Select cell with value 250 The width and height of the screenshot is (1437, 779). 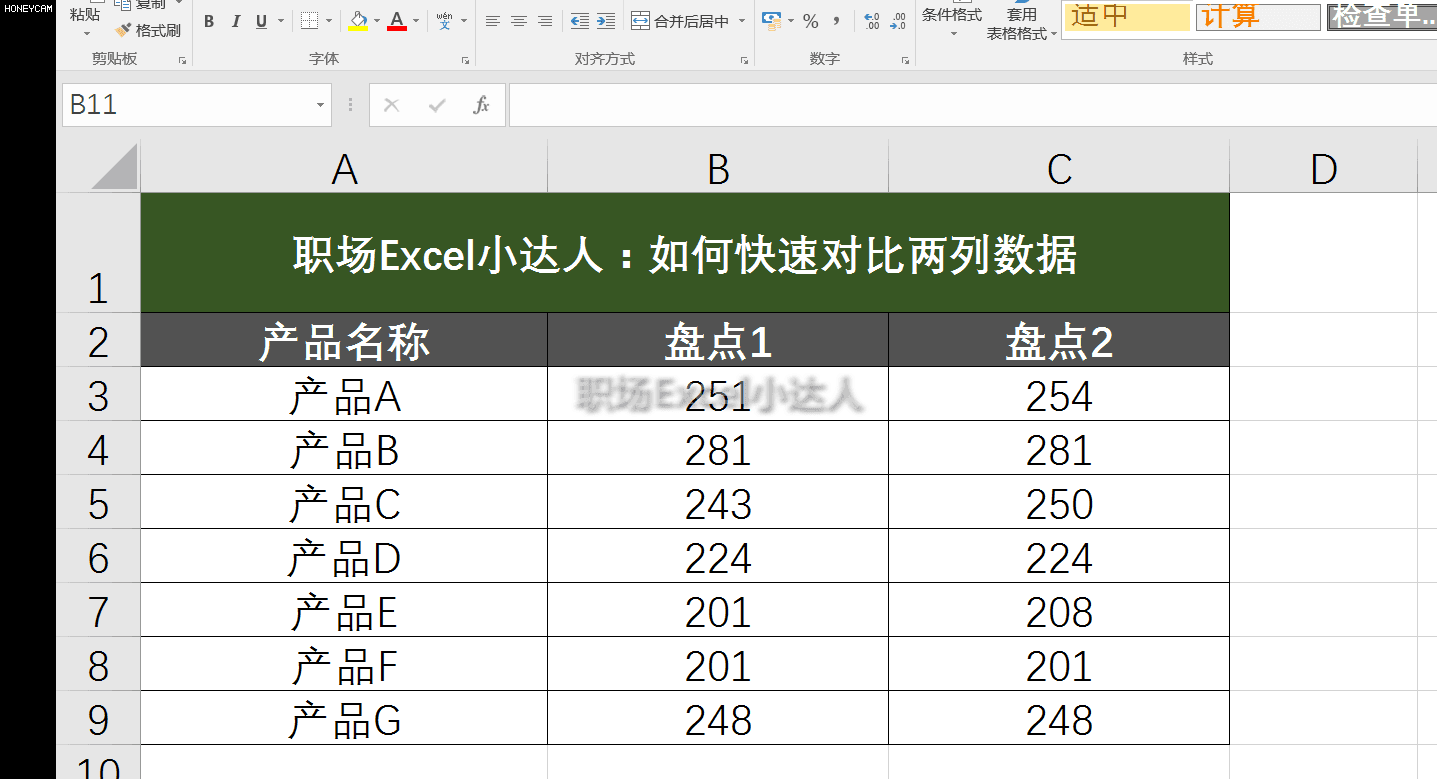[x=1059, y=503]
